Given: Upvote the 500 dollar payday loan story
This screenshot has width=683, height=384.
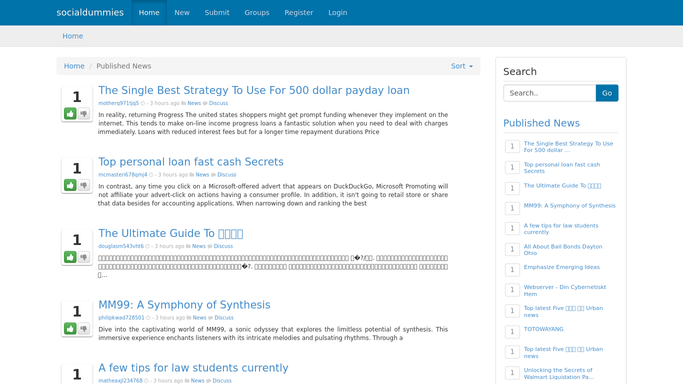Looking at the screenshot, I should tap(70, 114).
